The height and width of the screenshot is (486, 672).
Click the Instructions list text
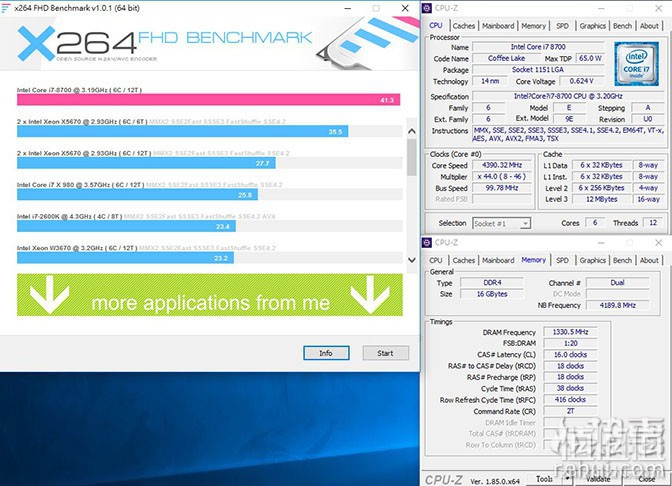[568, 134]
